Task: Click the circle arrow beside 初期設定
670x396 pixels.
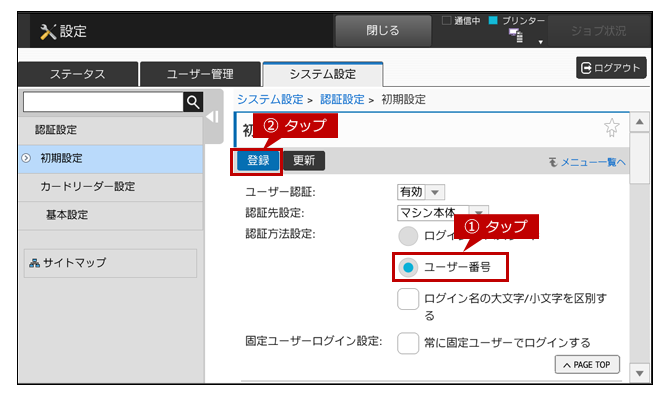Action: [26, 158]
